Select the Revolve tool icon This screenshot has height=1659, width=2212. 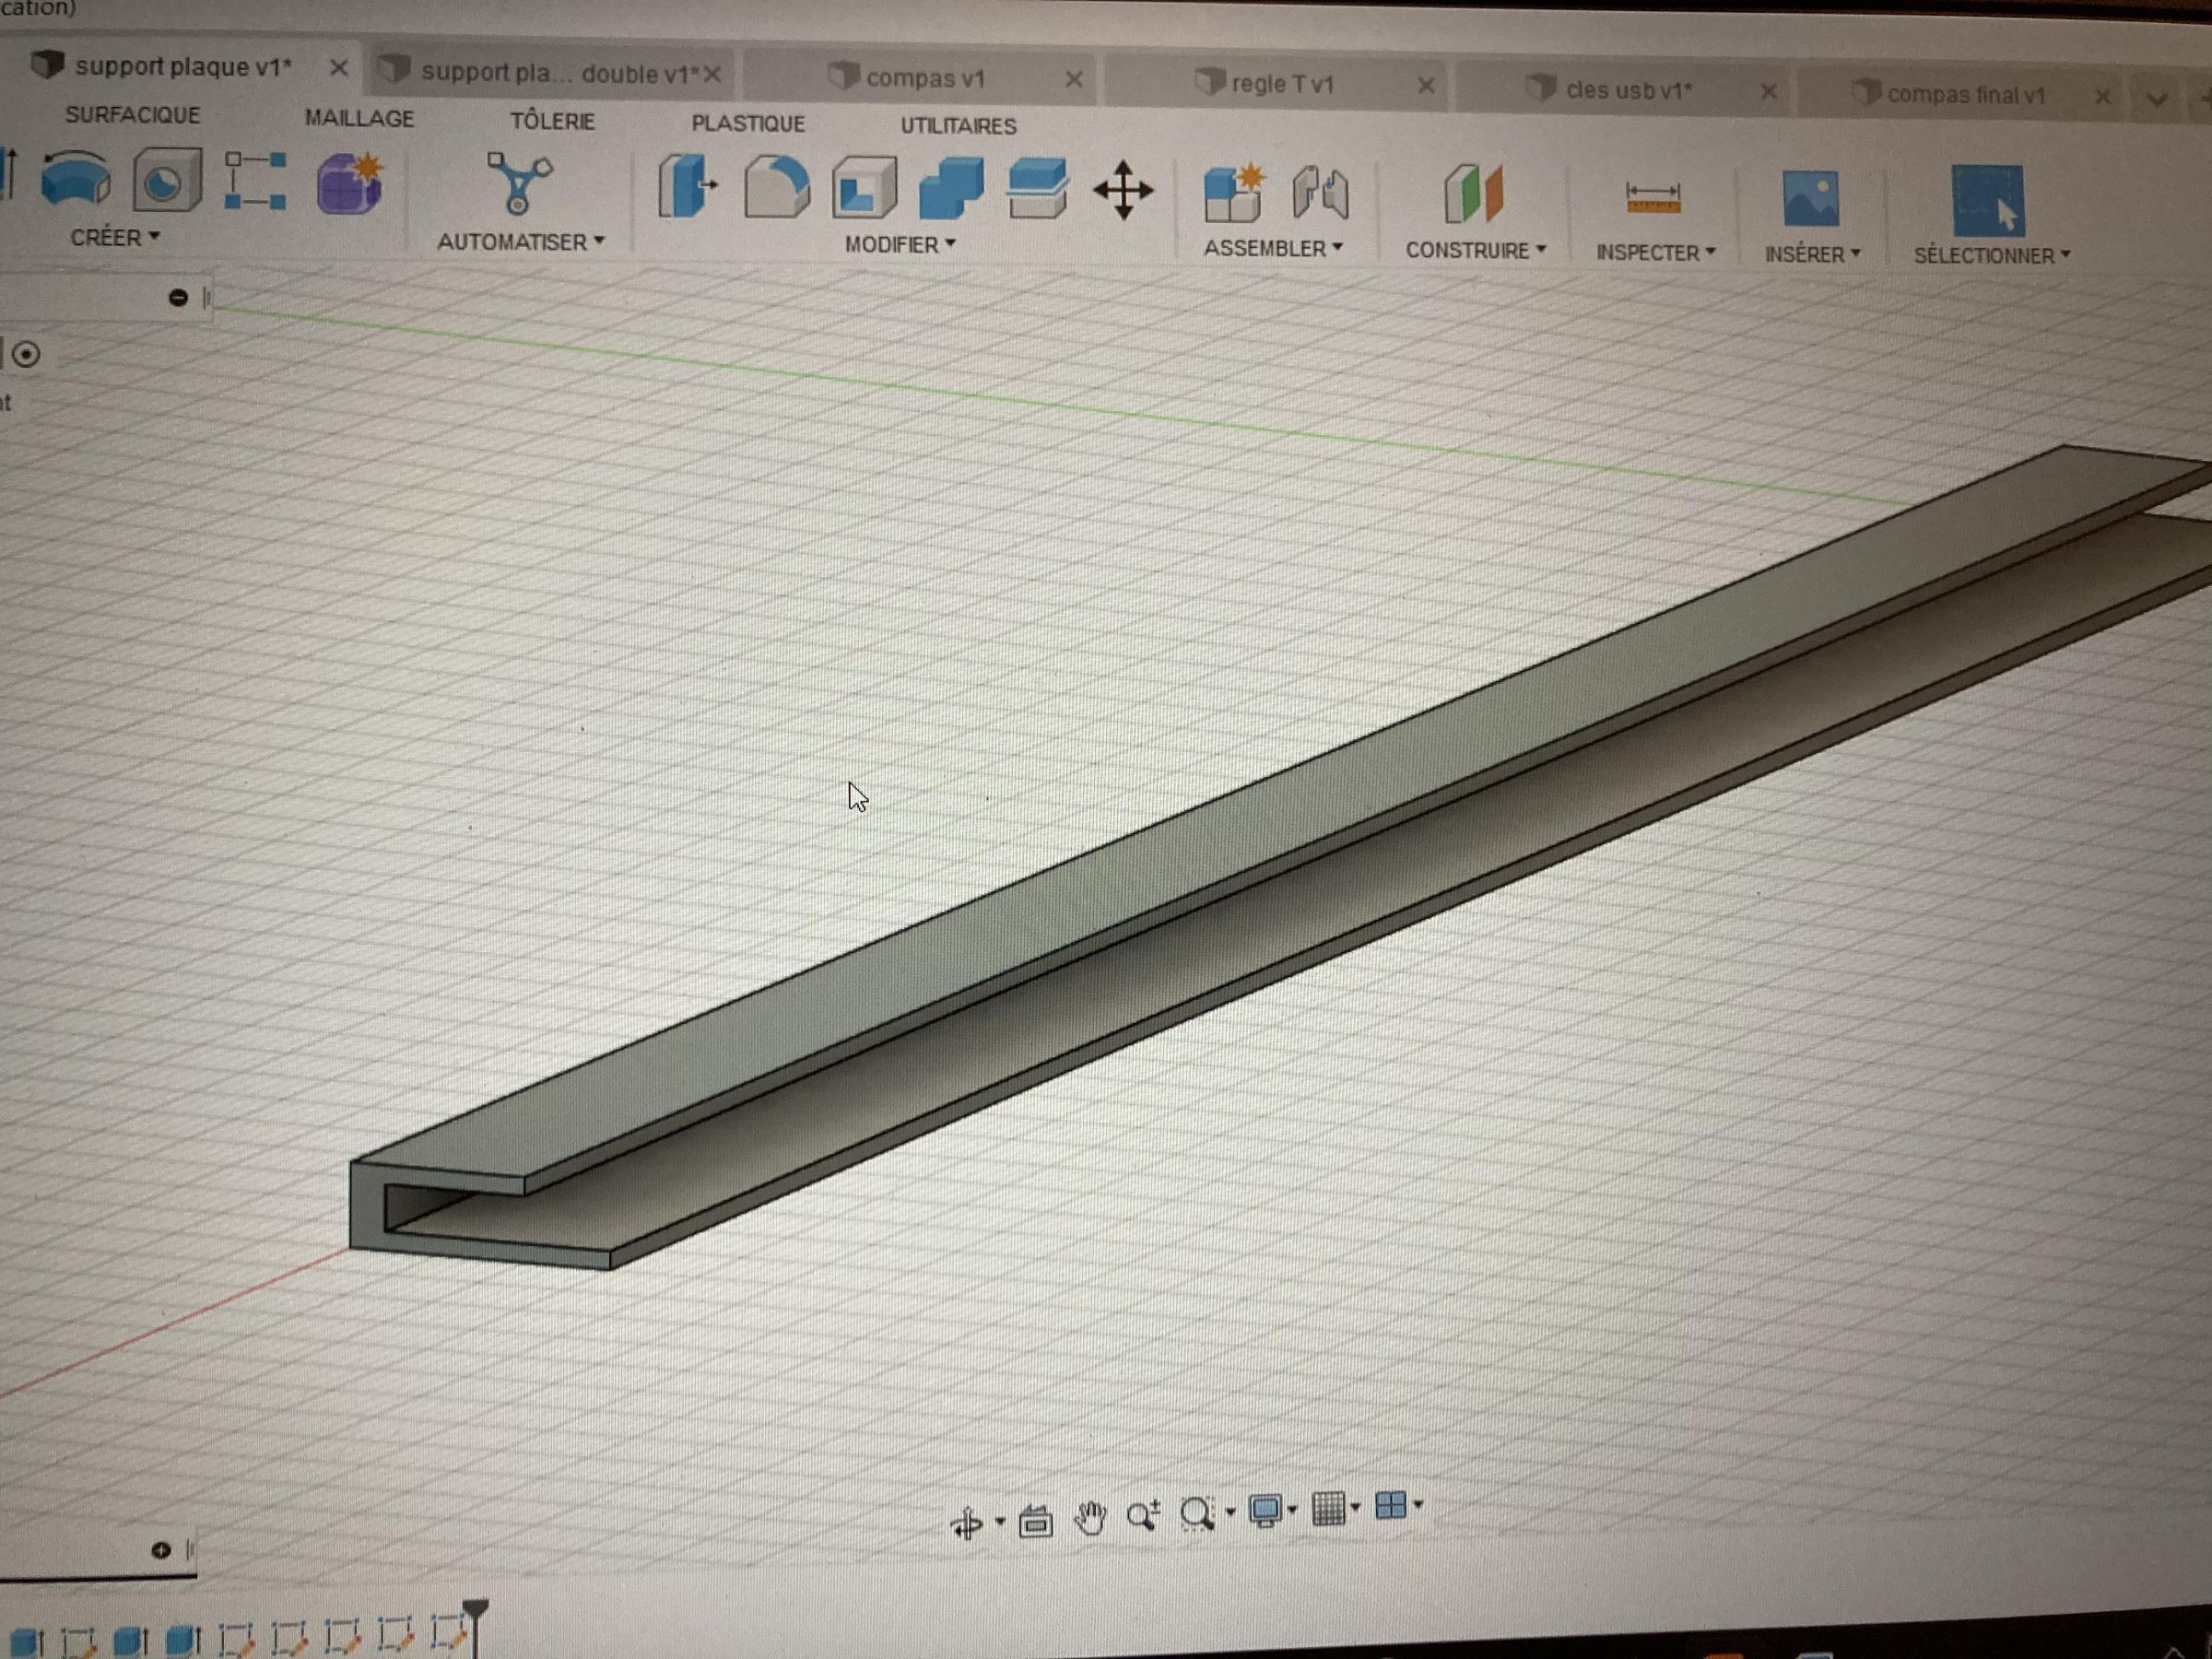coord(76,180)
